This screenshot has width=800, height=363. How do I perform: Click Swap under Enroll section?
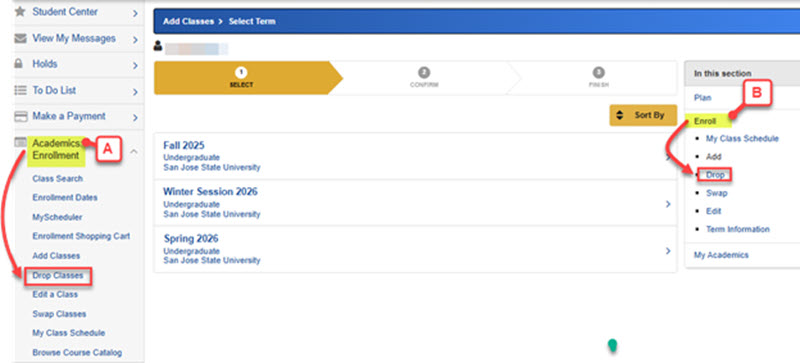(x=717, y=193)
